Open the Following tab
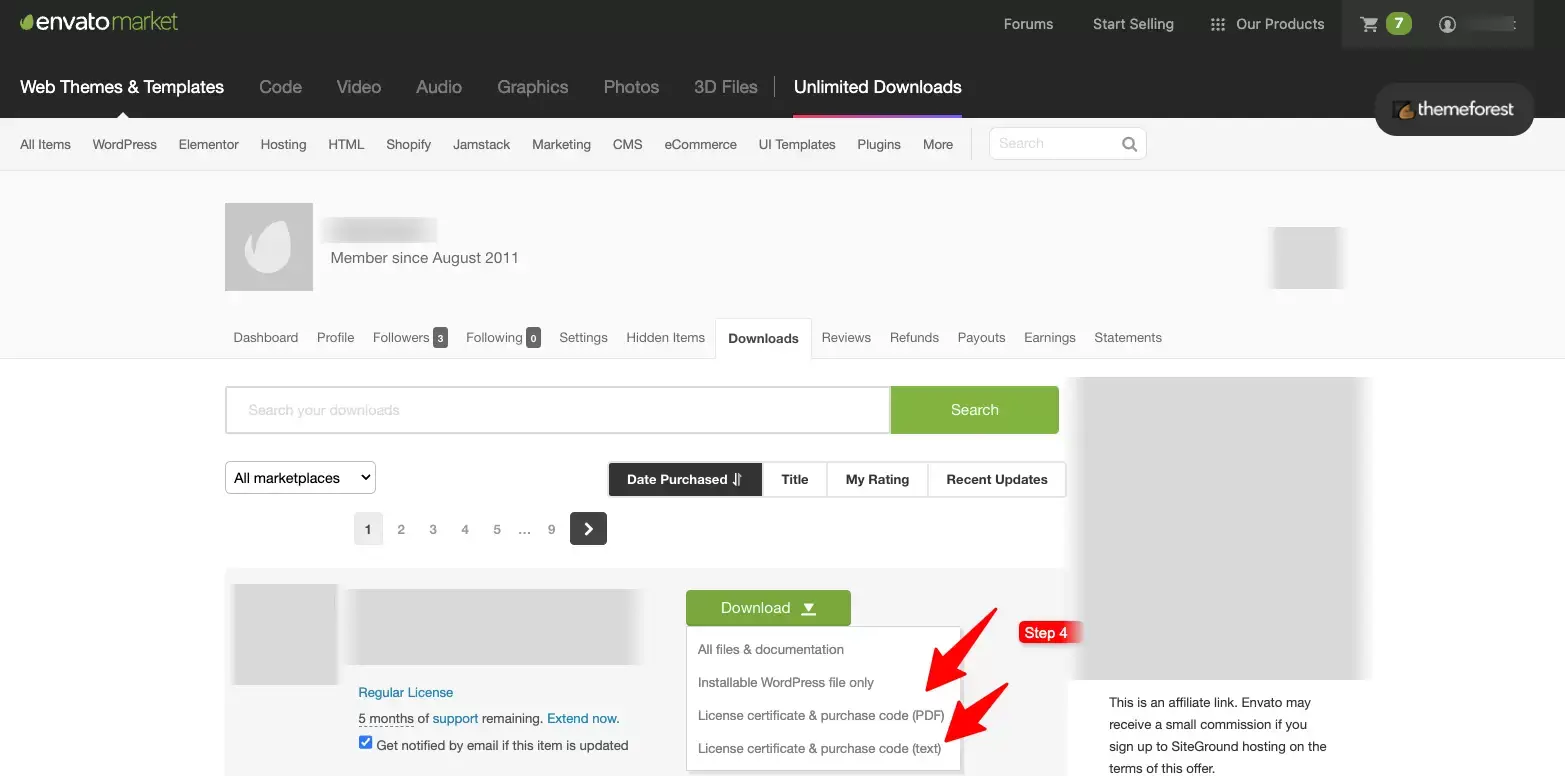Viewport: 1565px width, 776px height. pos(503,337)
